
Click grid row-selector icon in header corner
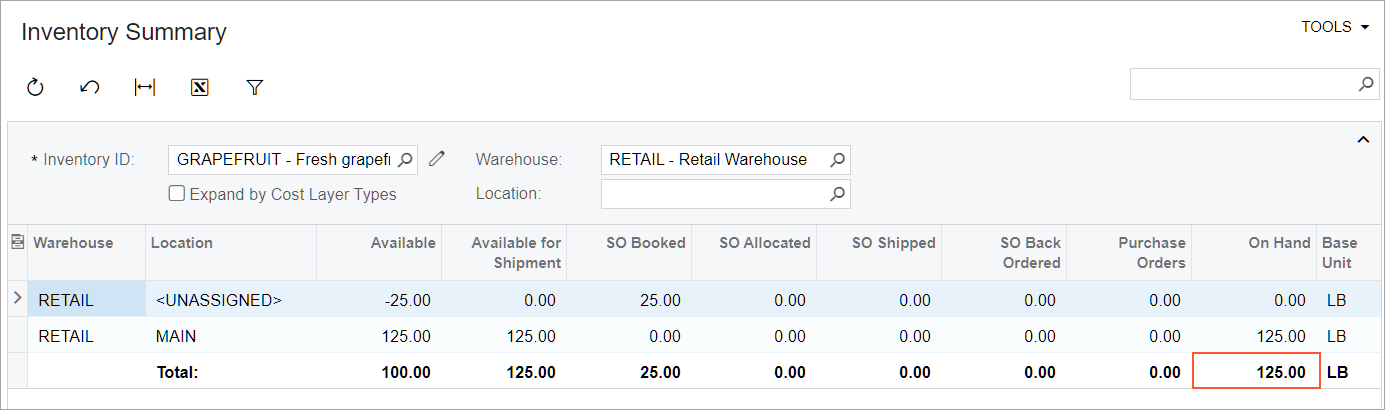pyautogui.click(x=17, y=242)
